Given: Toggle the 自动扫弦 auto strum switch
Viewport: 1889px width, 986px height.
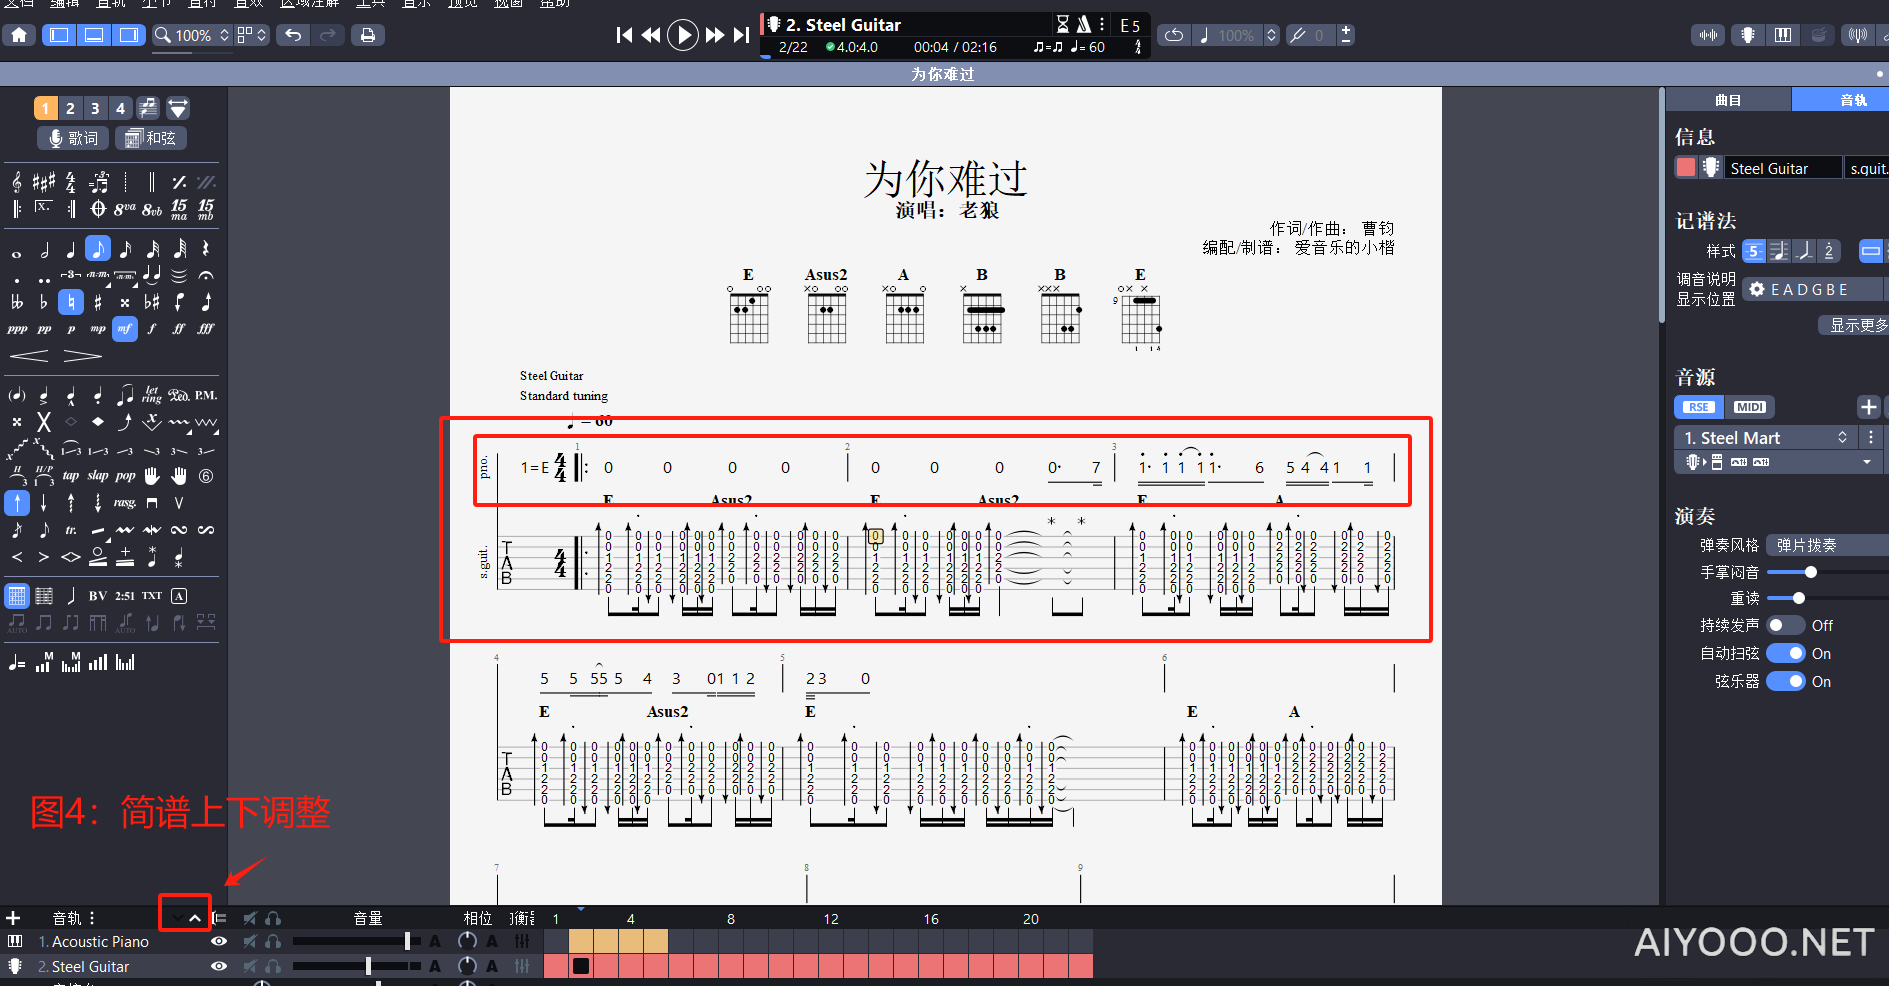Looking at the screenshot, I should pyautogui.click(x=1785, y=653).
